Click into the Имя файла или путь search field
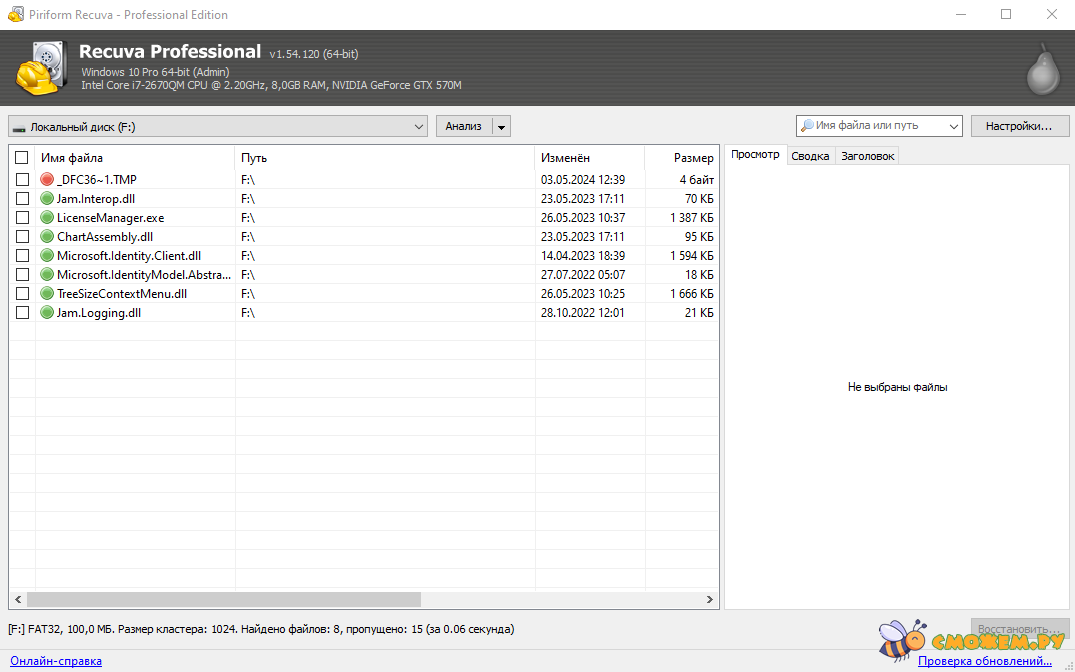 pyautogui.click(x=878, y=126)
